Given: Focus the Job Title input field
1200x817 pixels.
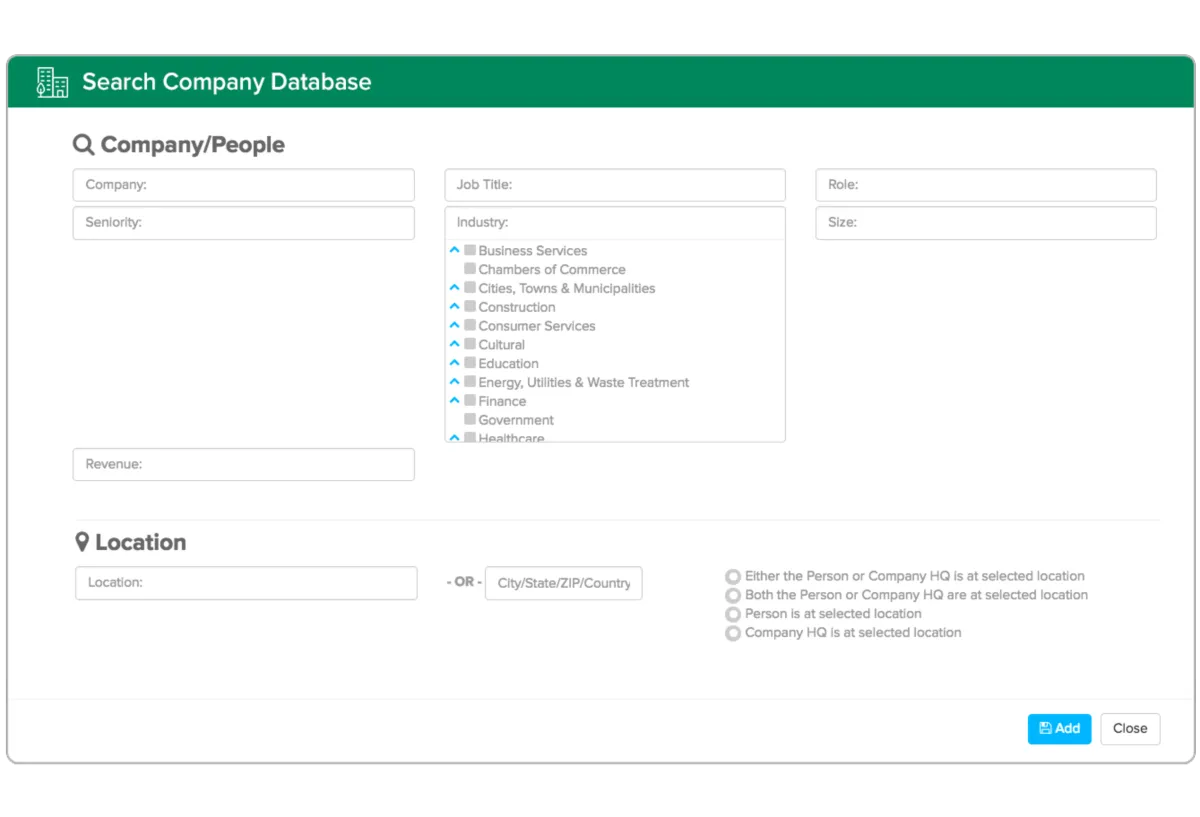Looking at the screenshot, I should 615,185.
